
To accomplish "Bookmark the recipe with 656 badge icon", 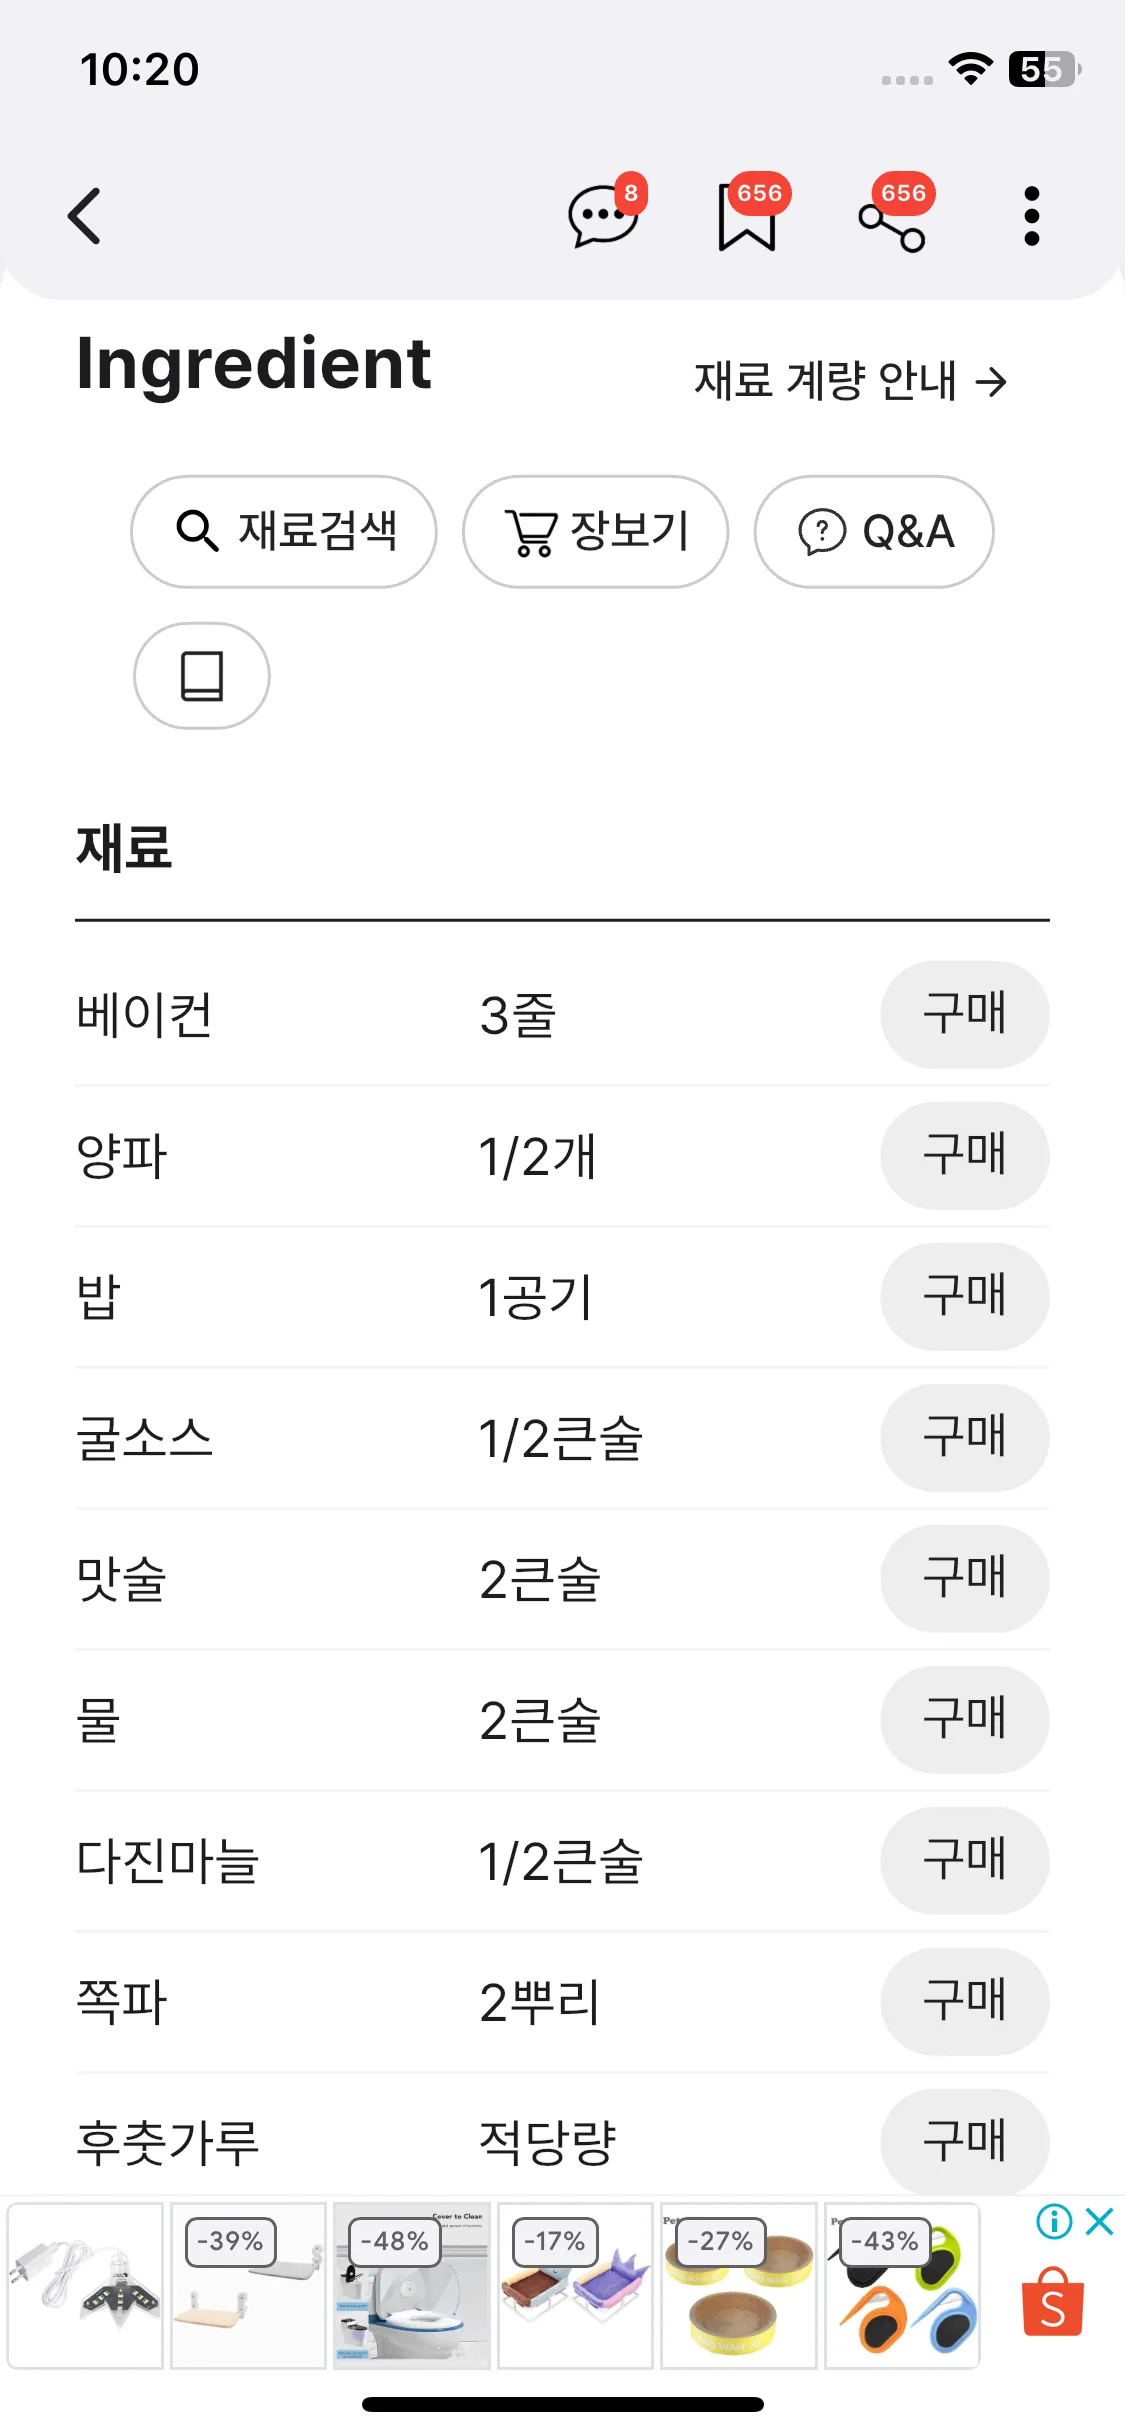I will point(747,216).
